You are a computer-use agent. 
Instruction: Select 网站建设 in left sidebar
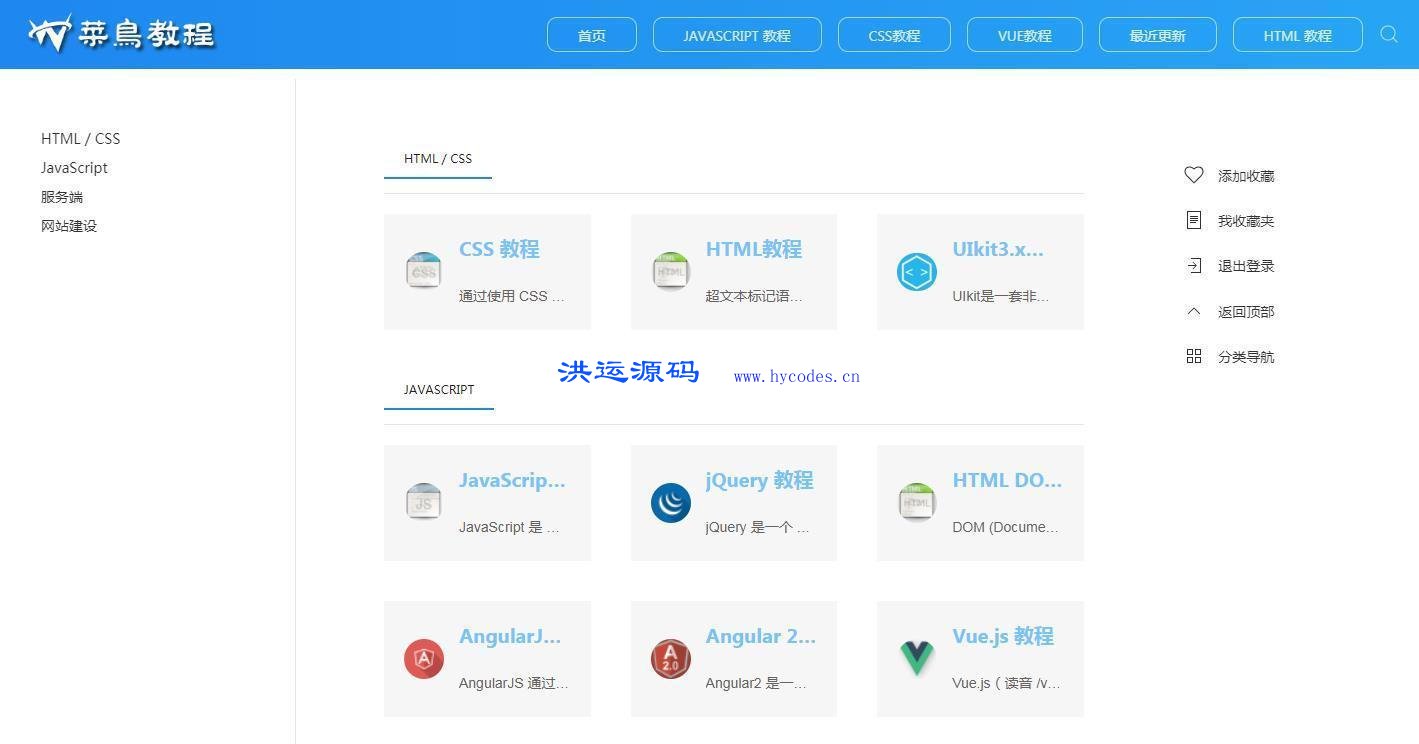[x=69, y=226]
